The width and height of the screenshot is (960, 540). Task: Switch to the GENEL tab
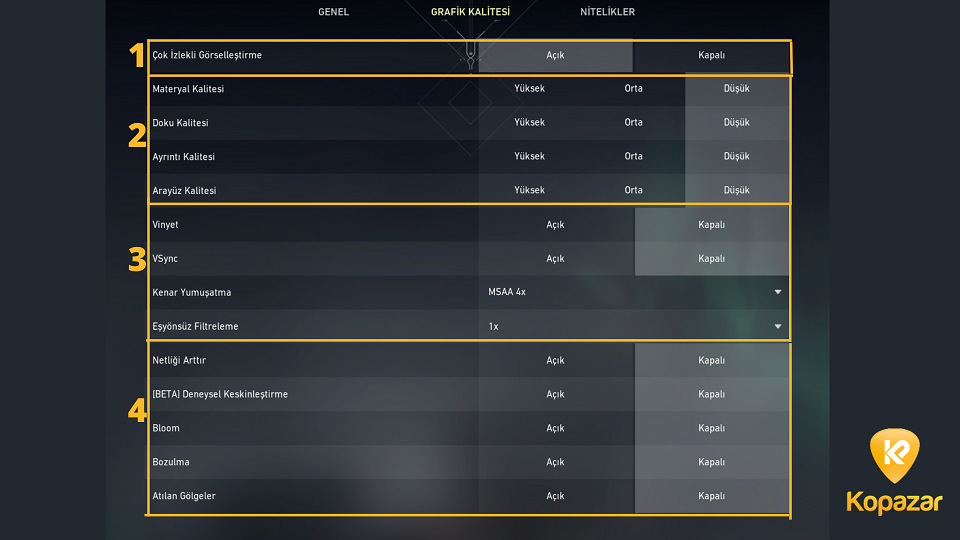pos(334,12)
